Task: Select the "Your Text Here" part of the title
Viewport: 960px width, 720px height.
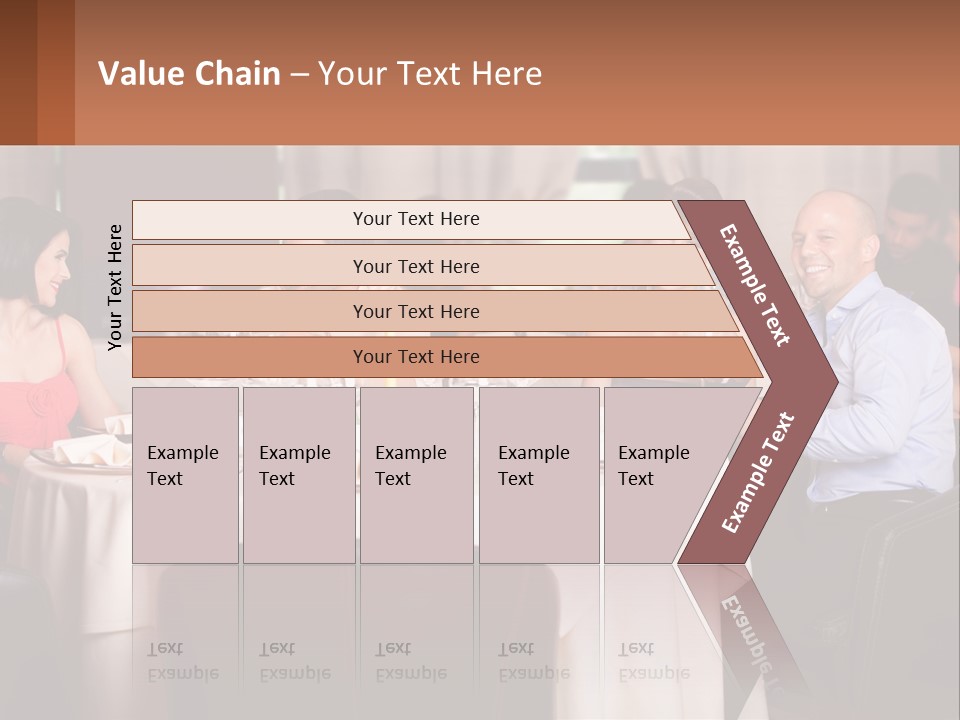Action: [430, 74]
